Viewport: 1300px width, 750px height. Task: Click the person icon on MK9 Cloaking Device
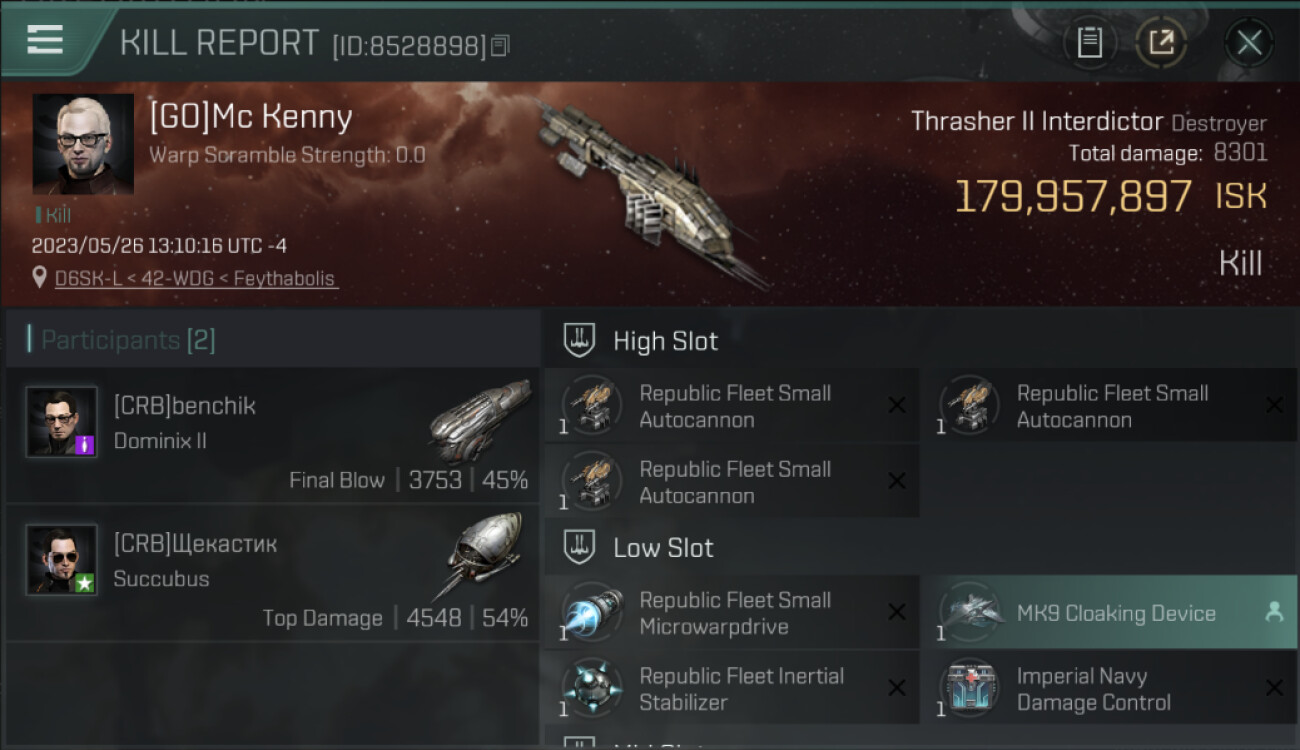(x=1274, y=613)
